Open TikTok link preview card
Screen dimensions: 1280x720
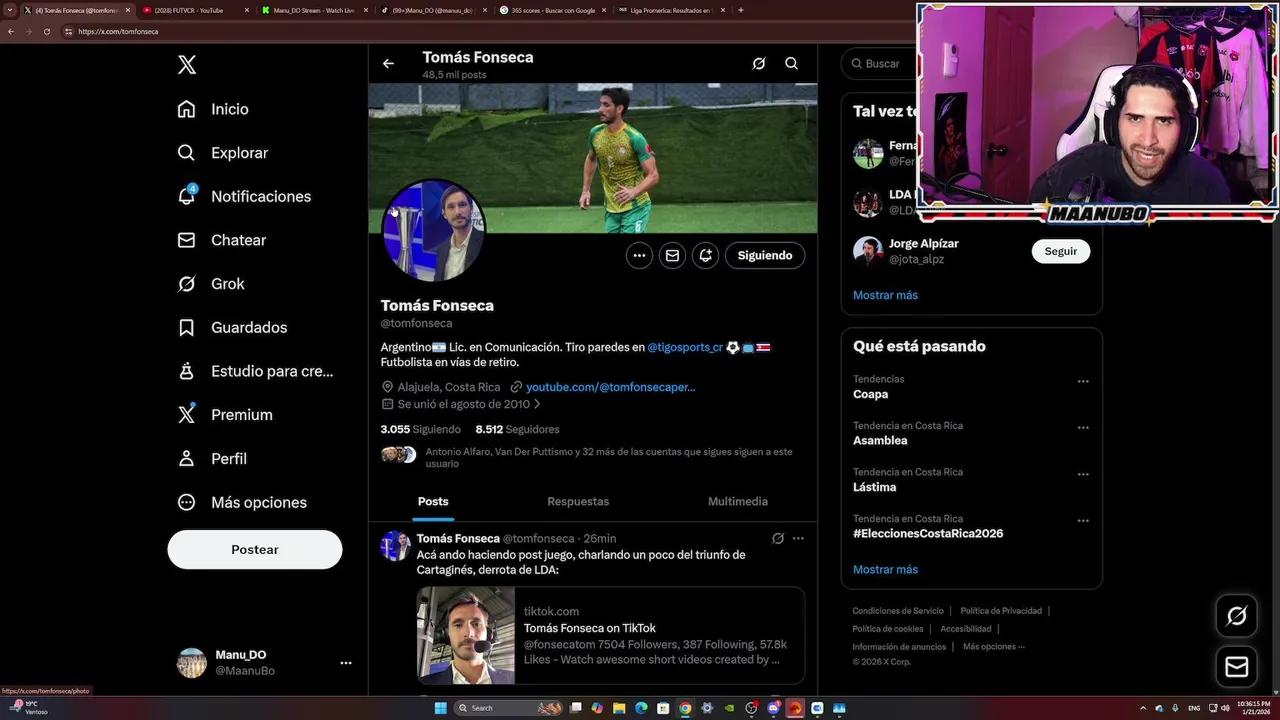(x=611, y=636)
